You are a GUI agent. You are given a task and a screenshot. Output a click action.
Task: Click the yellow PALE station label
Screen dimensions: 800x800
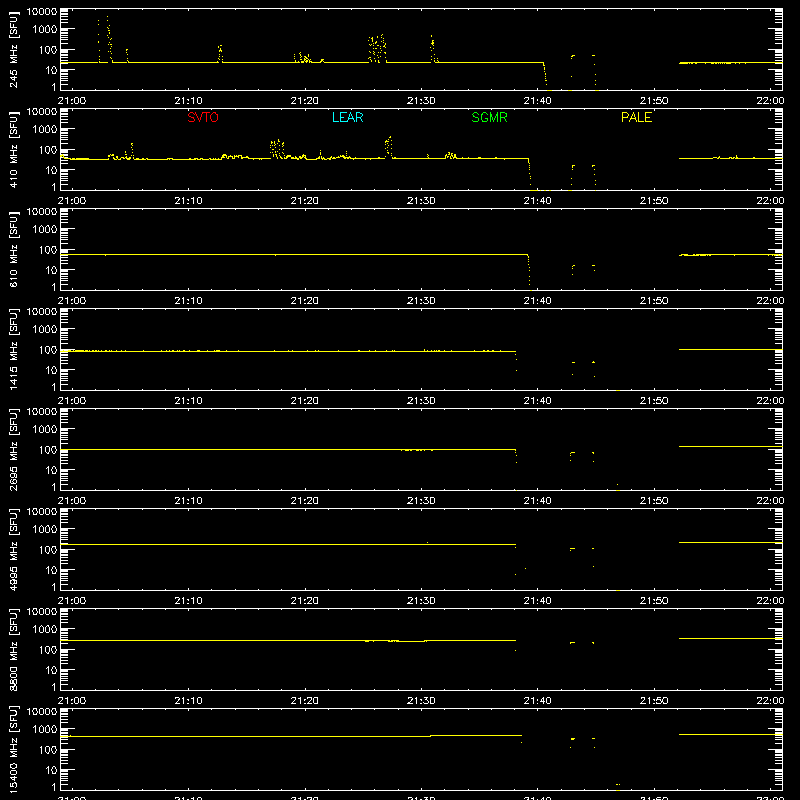(636, 117)
